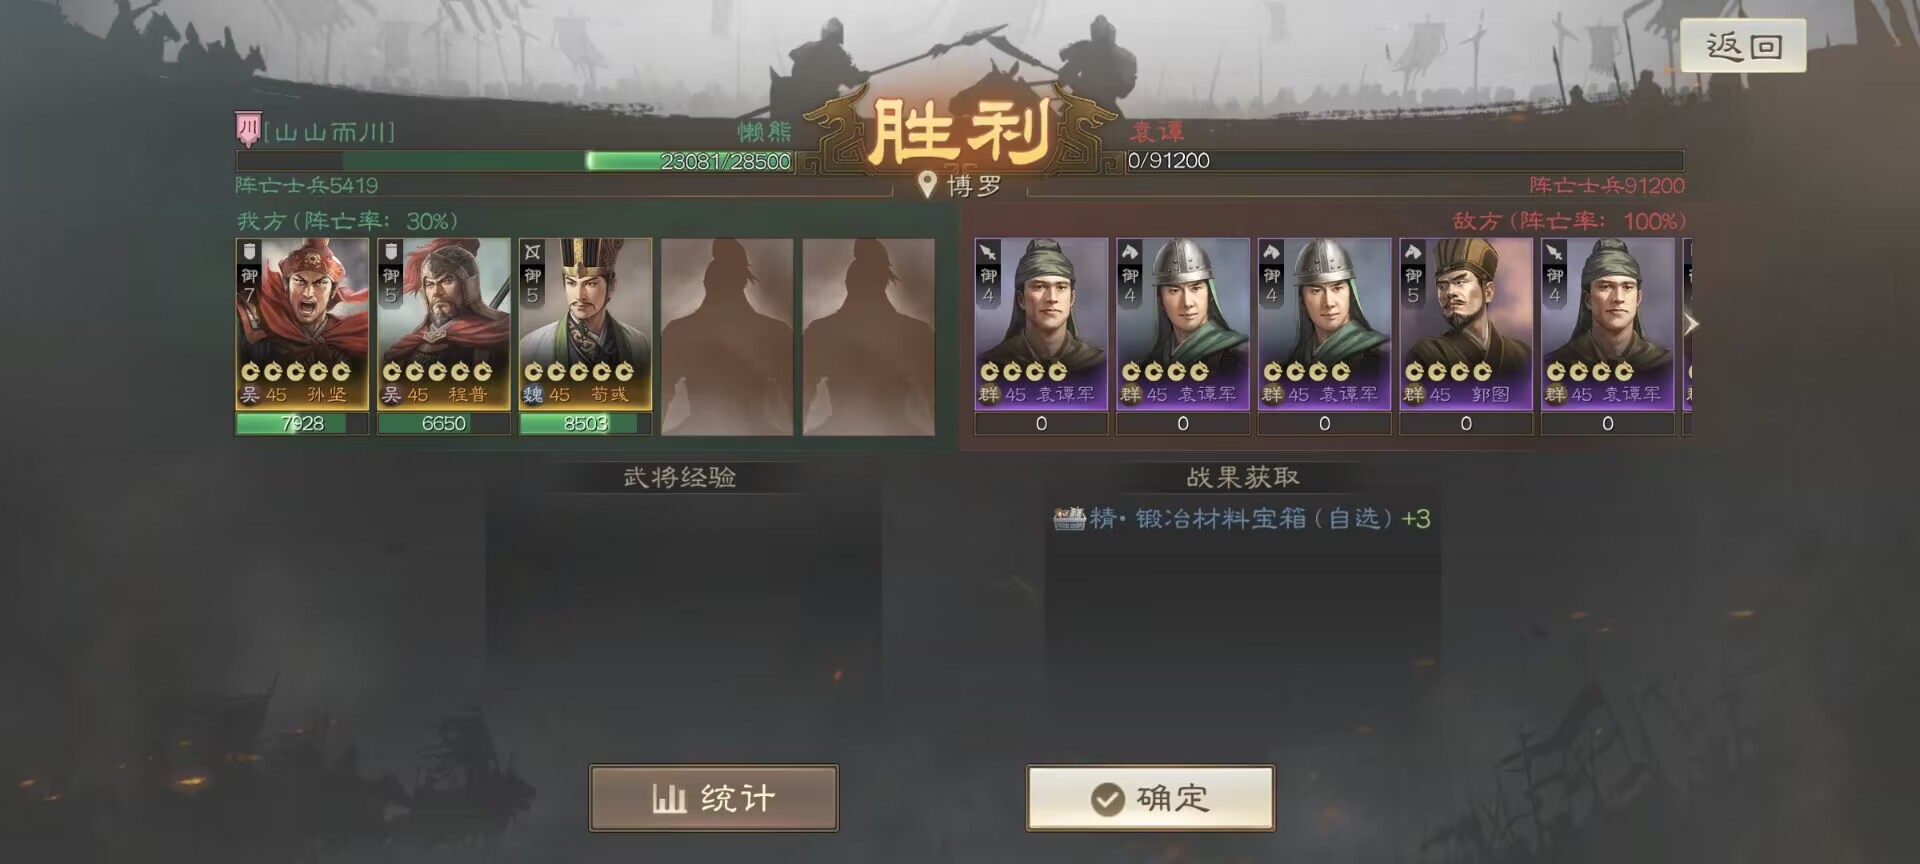Select the 程普 general card
Viewport: 1920px width, 864px height.
pyautogui.click(x=444, y=336)
